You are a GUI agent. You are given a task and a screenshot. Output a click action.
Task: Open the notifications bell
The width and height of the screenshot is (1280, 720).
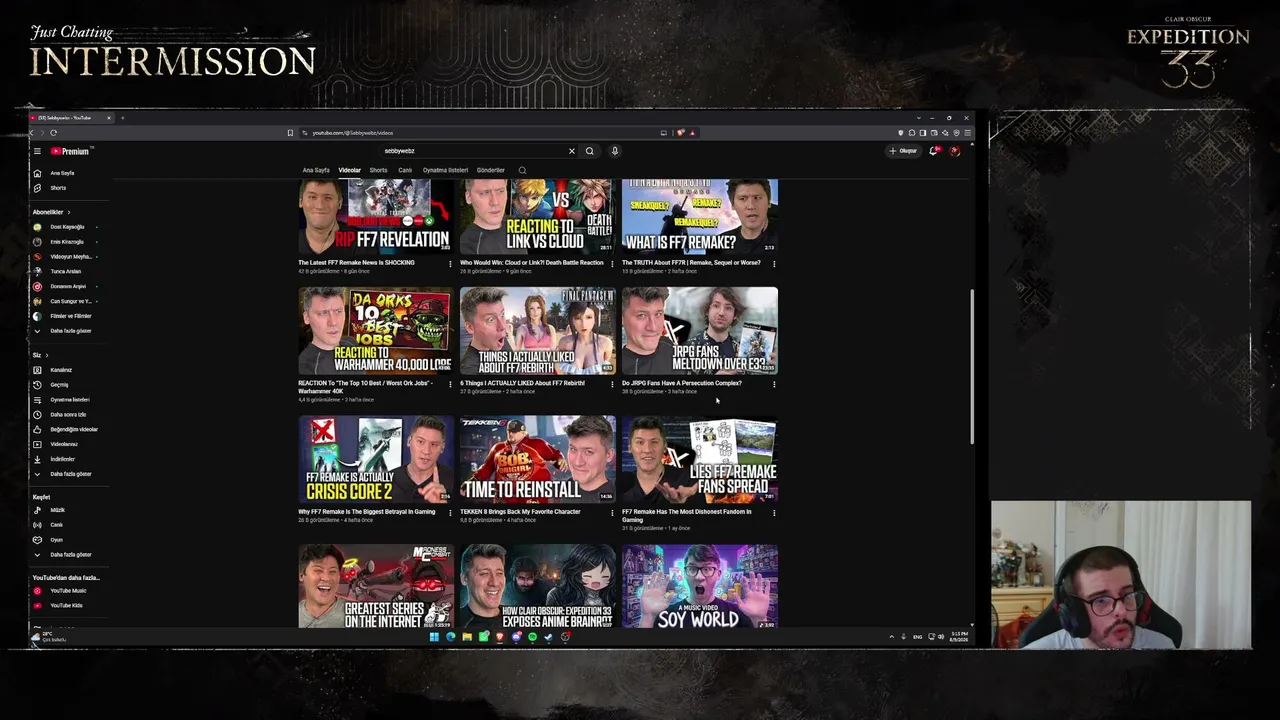click(933, 151)
